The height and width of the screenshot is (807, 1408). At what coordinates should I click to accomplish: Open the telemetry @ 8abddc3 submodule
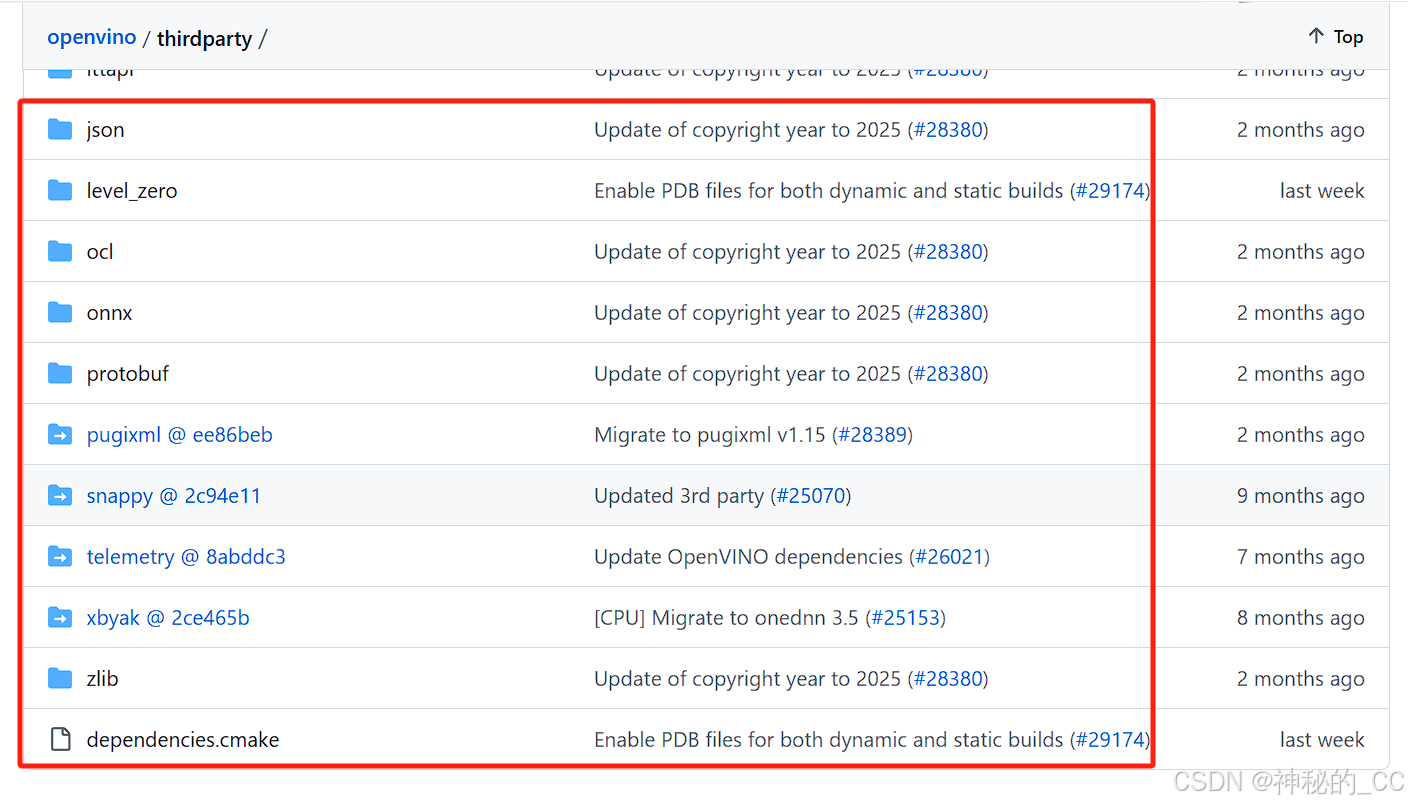tap(186, 557)
